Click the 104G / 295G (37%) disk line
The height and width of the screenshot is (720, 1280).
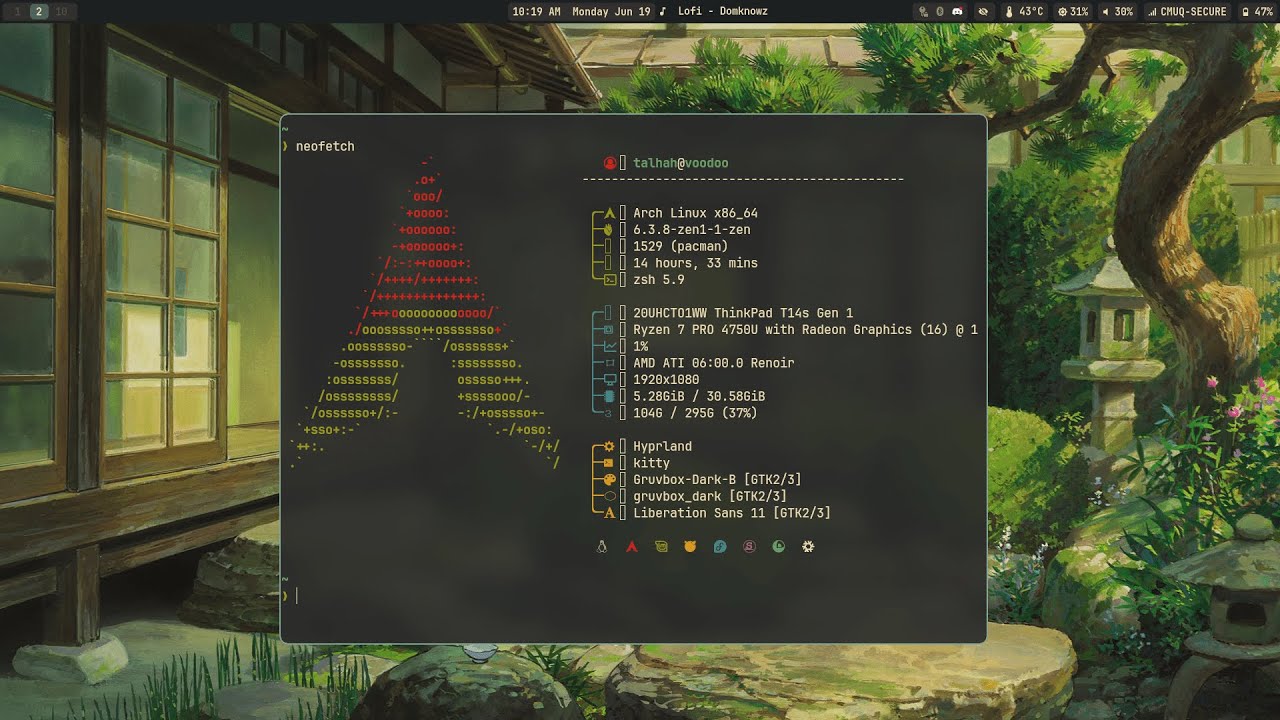click(695, 413)
